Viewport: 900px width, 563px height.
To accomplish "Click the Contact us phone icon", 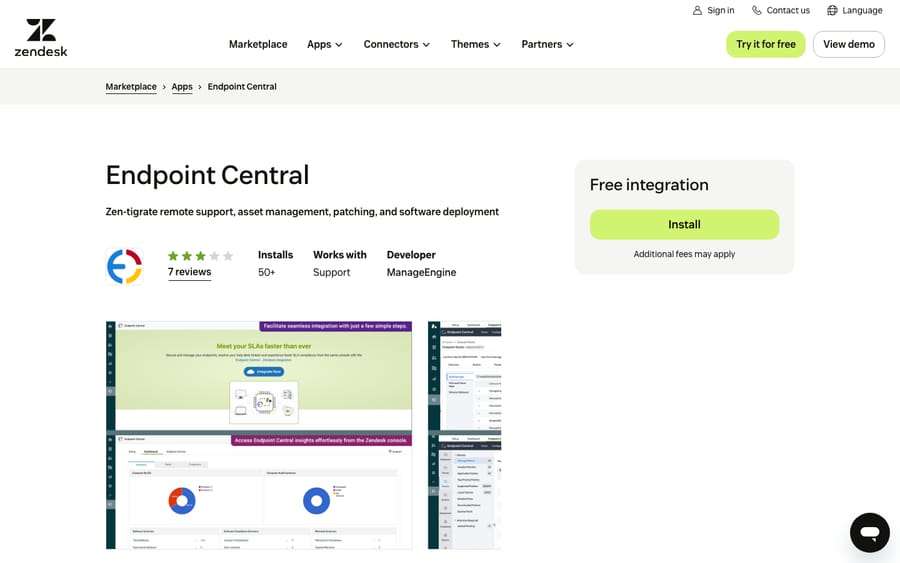I will click(x=757, y=10).
